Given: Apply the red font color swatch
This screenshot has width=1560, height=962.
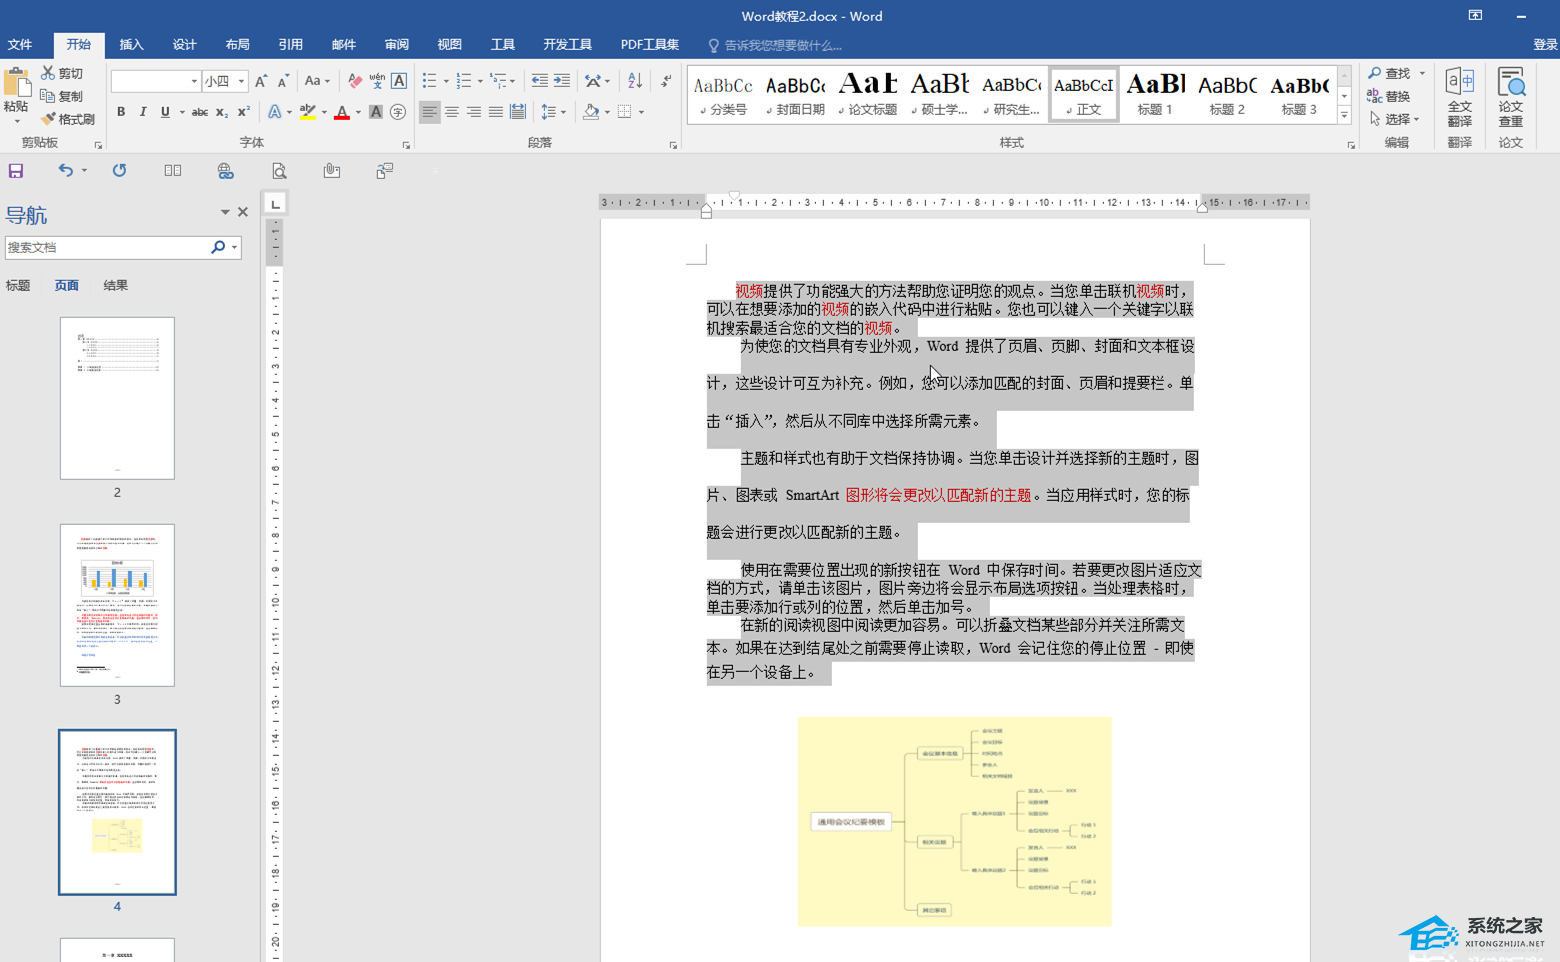Looking at the screenshot, I should click(342, 112).
